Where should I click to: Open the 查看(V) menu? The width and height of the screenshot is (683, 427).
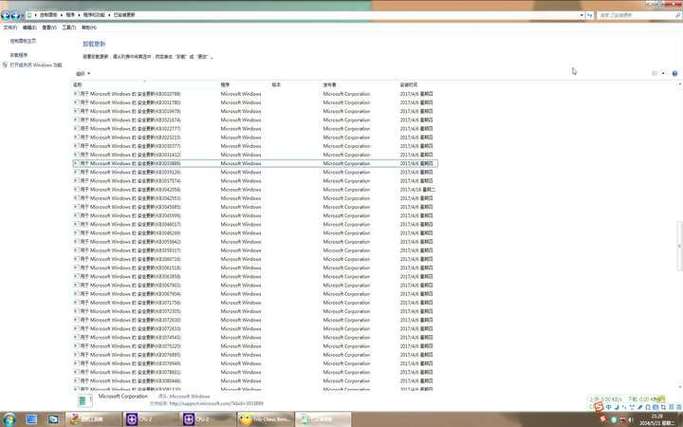pos(49,27)
